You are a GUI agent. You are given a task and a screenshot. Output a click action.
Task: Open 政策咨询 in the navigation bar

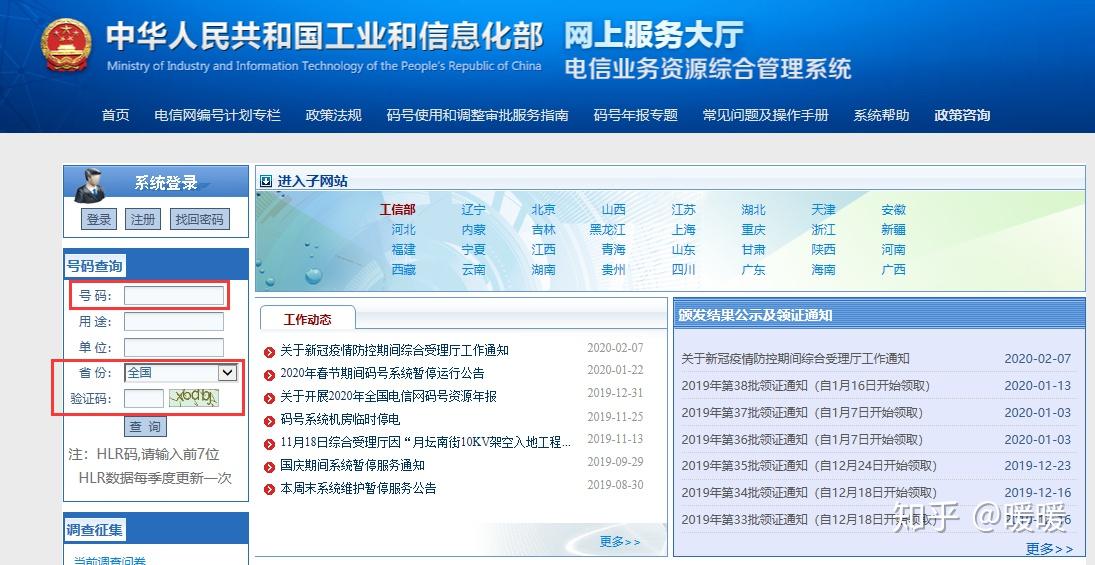962,115
